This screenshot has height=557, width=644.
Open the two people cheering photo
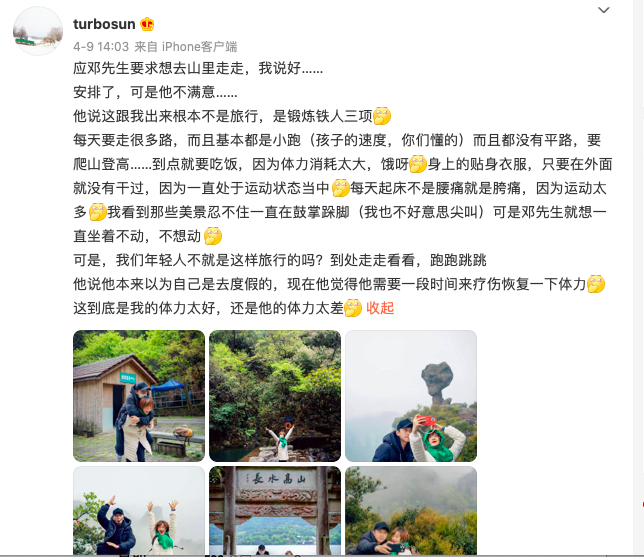coord(139,511)
